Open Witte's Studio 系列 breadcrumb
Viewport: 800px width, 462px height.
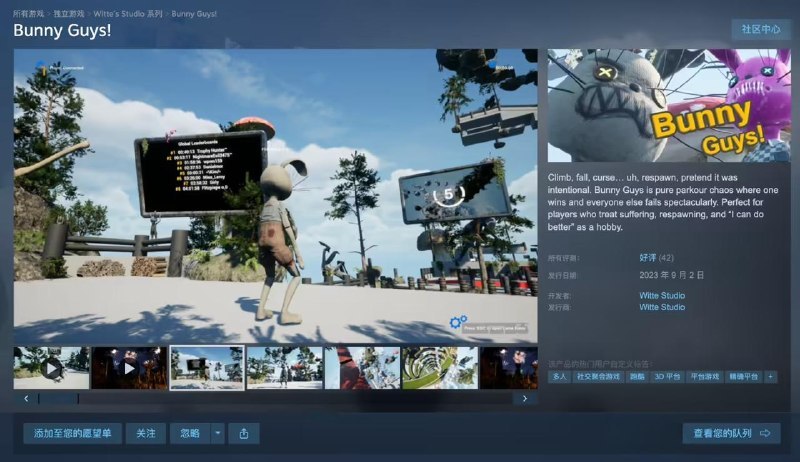click(128, 14)
